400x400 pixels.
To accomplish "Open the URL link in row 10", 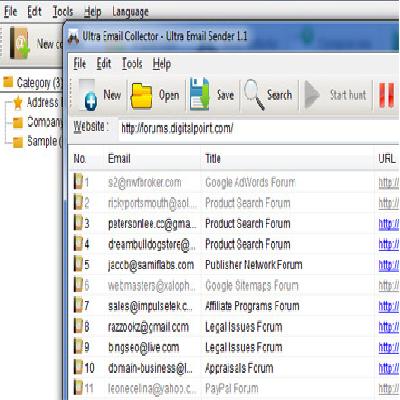I will point(389,369).
